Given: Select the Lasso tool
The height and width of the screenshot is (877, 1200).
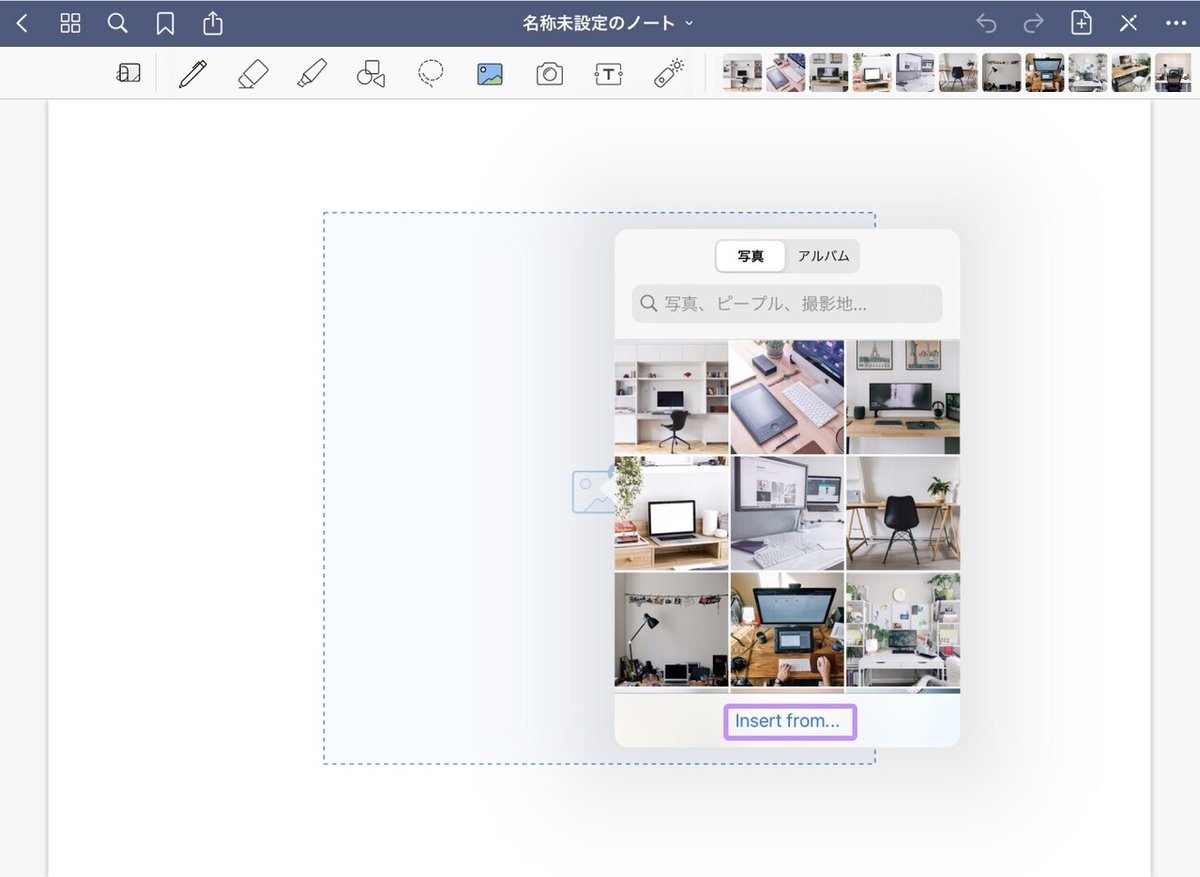Looking at the screenshot, I should coord(431,73).
